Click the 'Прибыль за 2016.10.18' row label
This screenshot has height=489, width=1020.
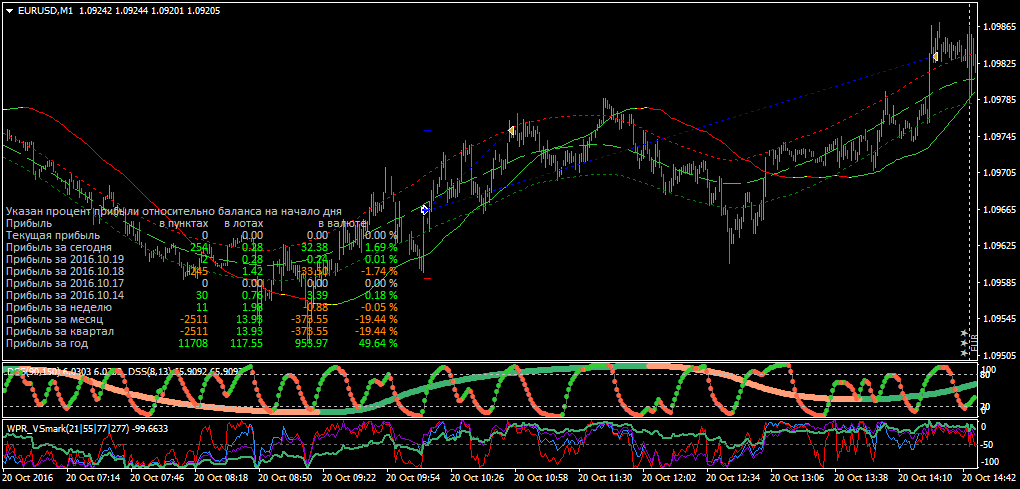click(64, 271)
